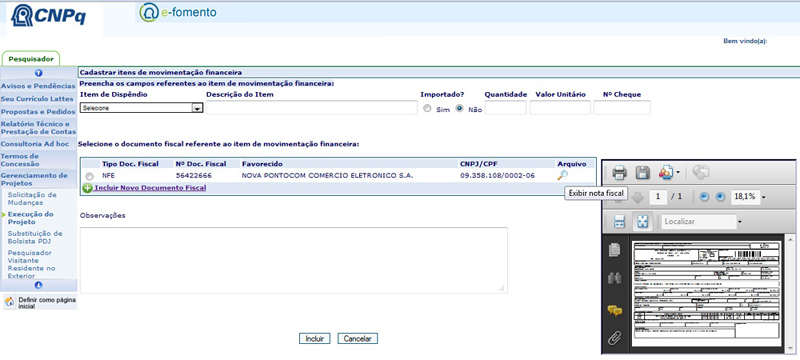Select the NFE fiscal document radio button
Image resolution: width=800 pixels, height=360 pixels.
click(90, 176)
